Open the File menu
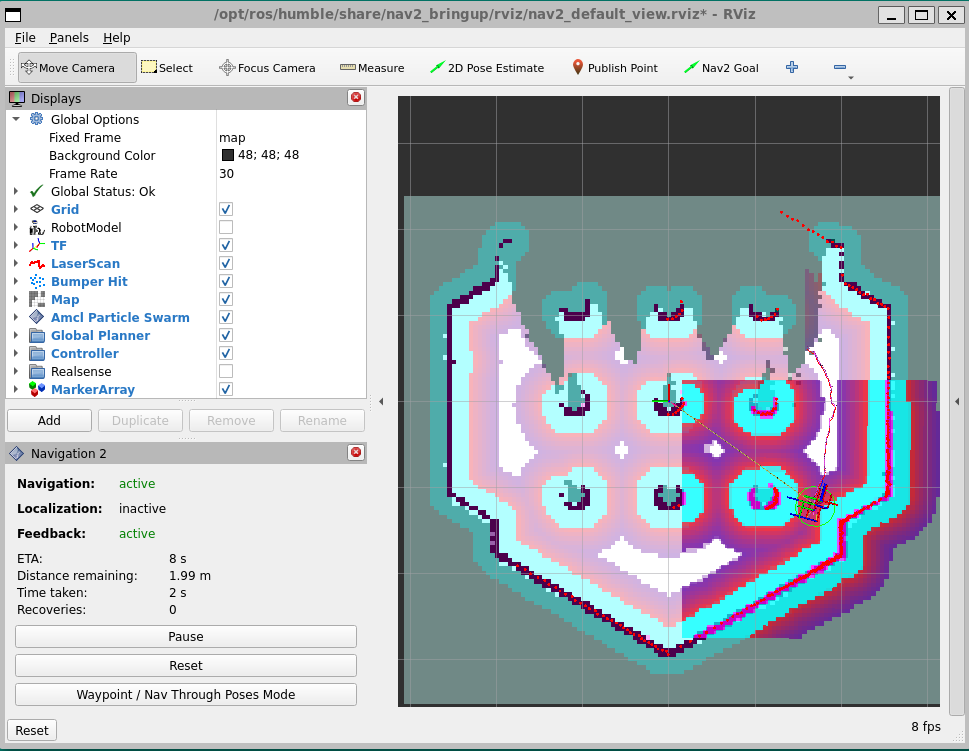 pos(25,37)
